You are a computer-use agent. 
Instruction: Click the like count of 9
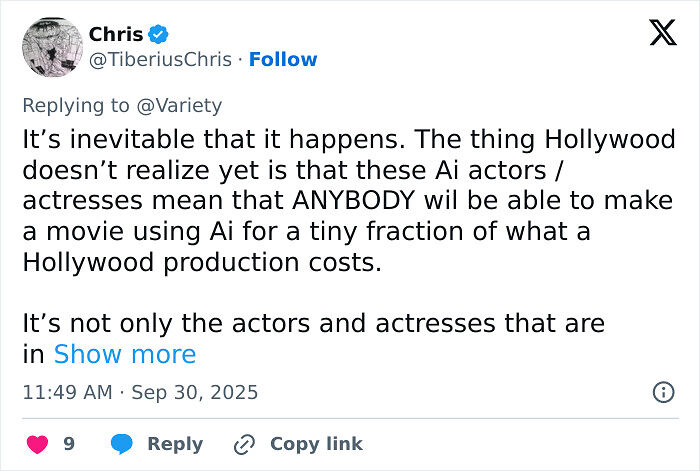pos(69,444)
